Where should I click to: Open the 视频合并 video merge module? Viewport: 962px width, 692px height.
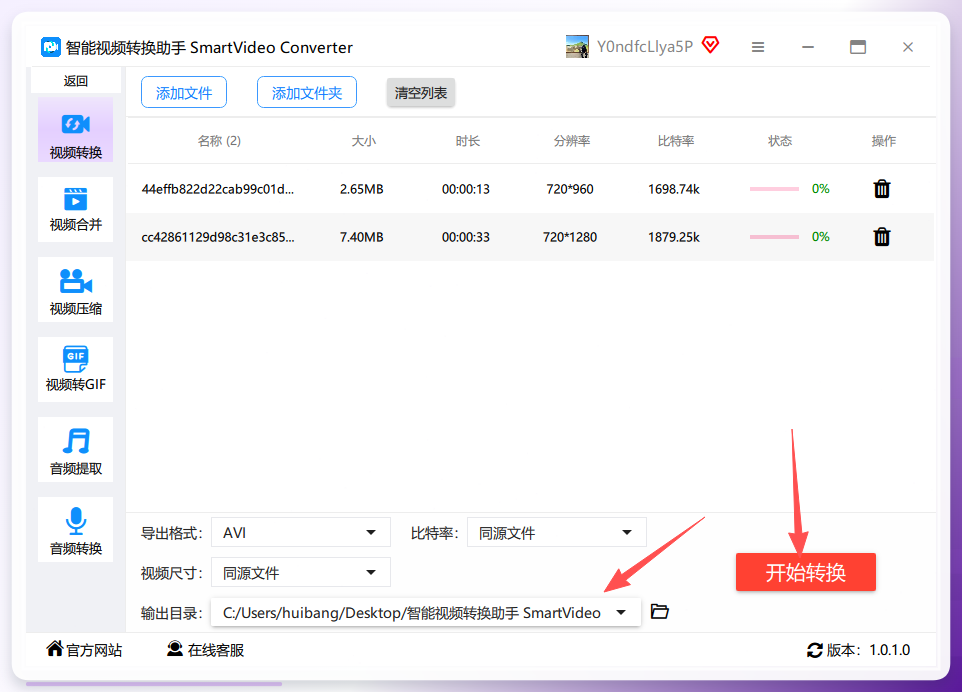75,209
